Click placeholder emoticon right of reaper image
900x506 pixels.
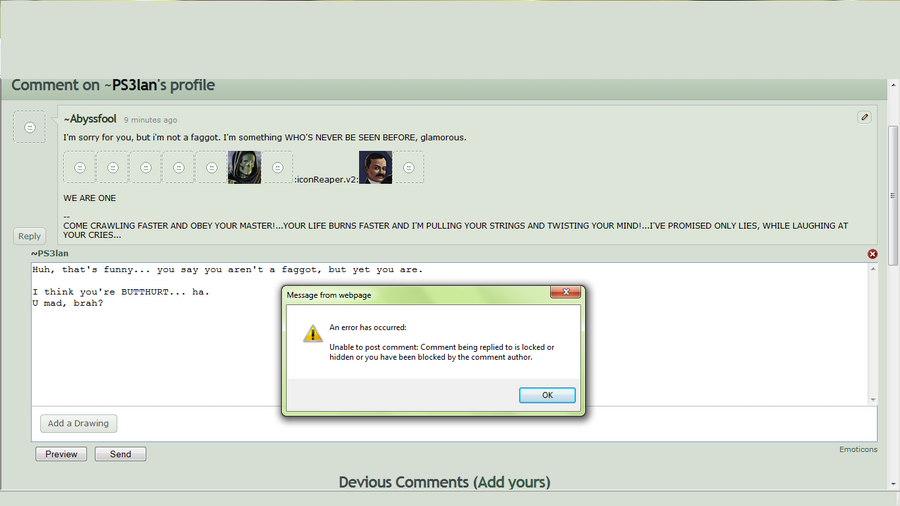tap(277, 168)
